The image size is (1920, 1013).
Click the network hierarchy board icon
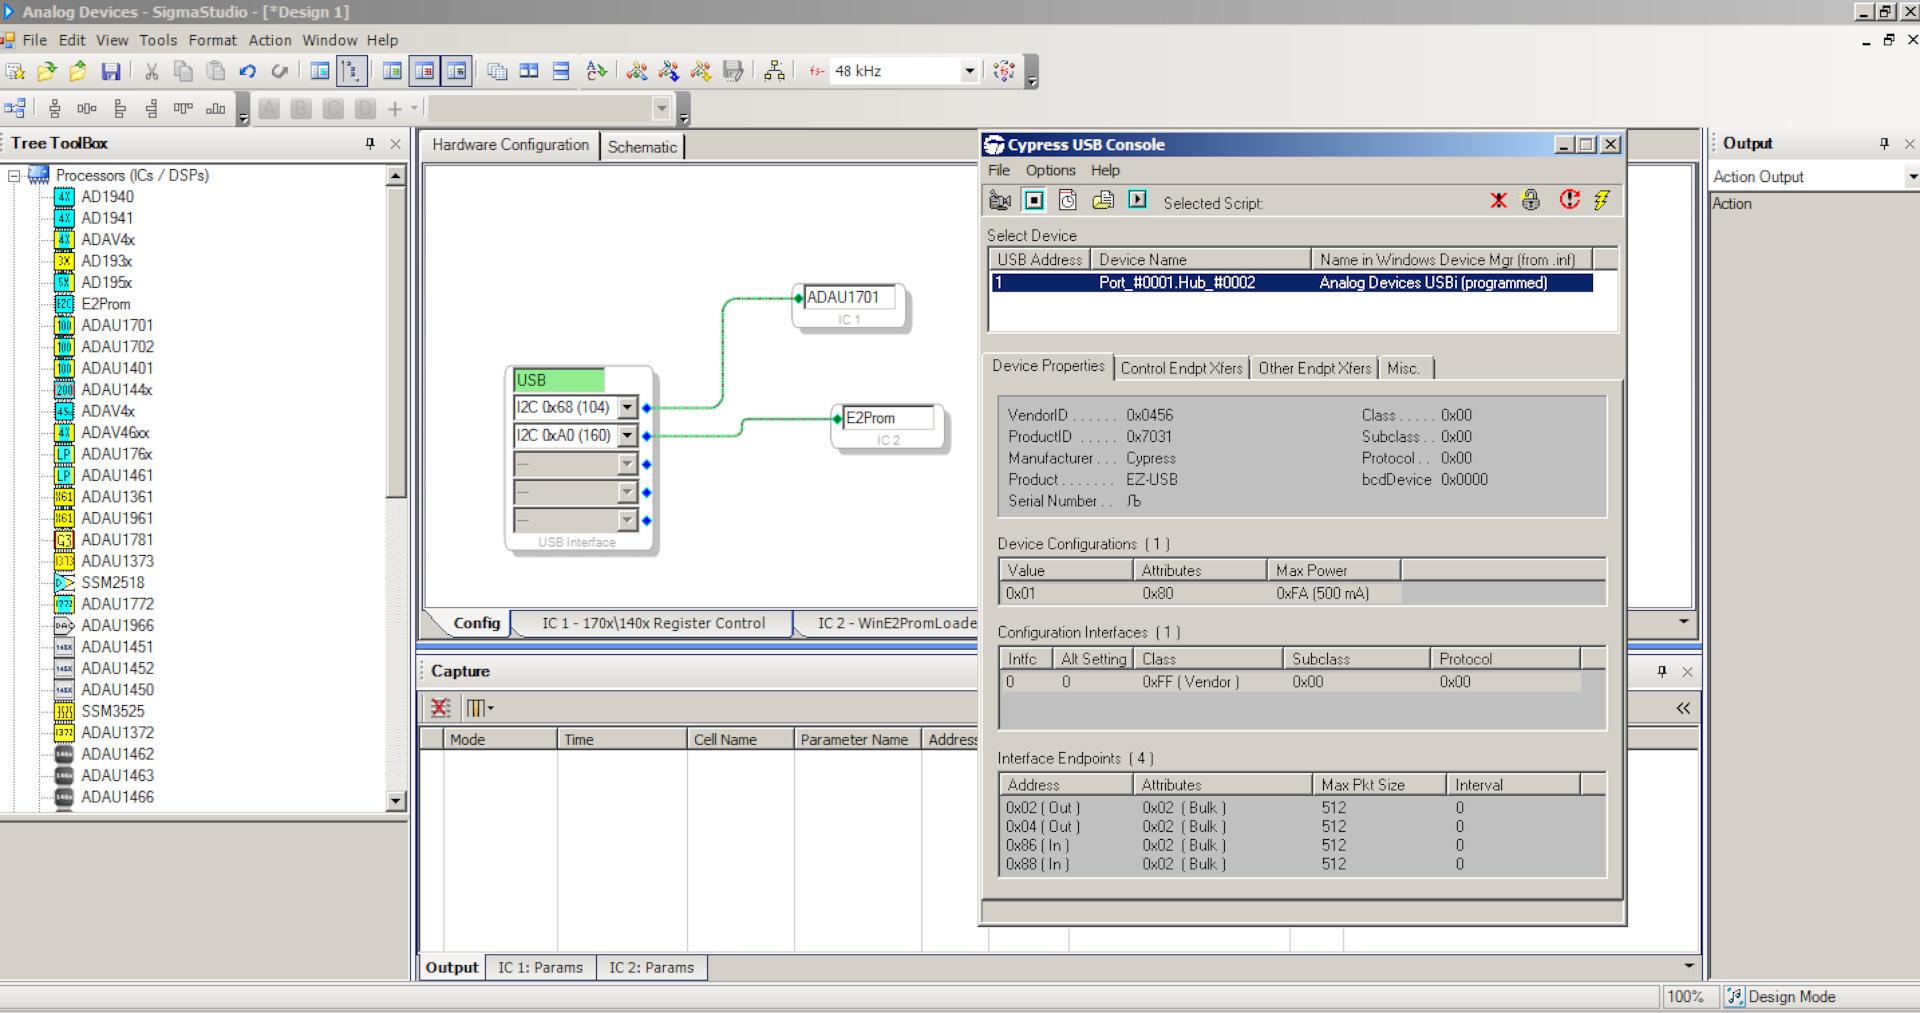(x=774, y=71)
